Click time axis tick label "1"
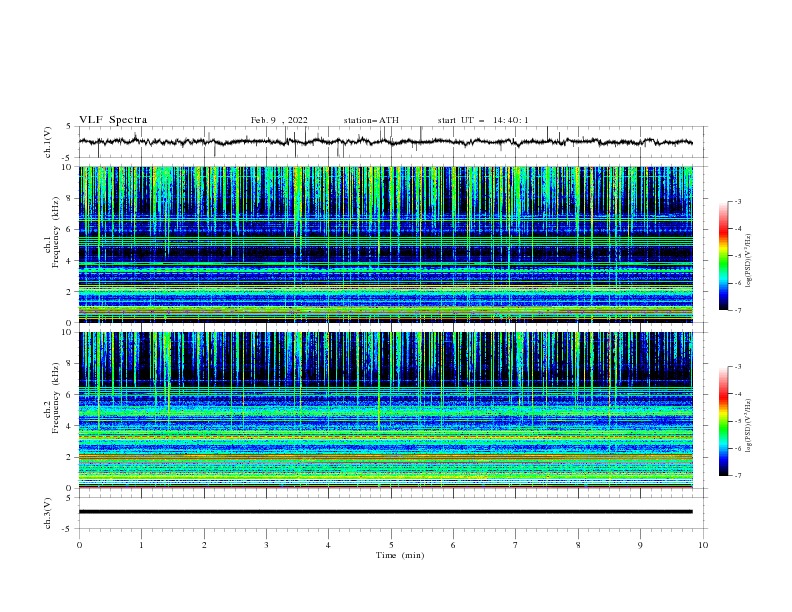Screen dimensions: 792x612 tap(141, 545)
